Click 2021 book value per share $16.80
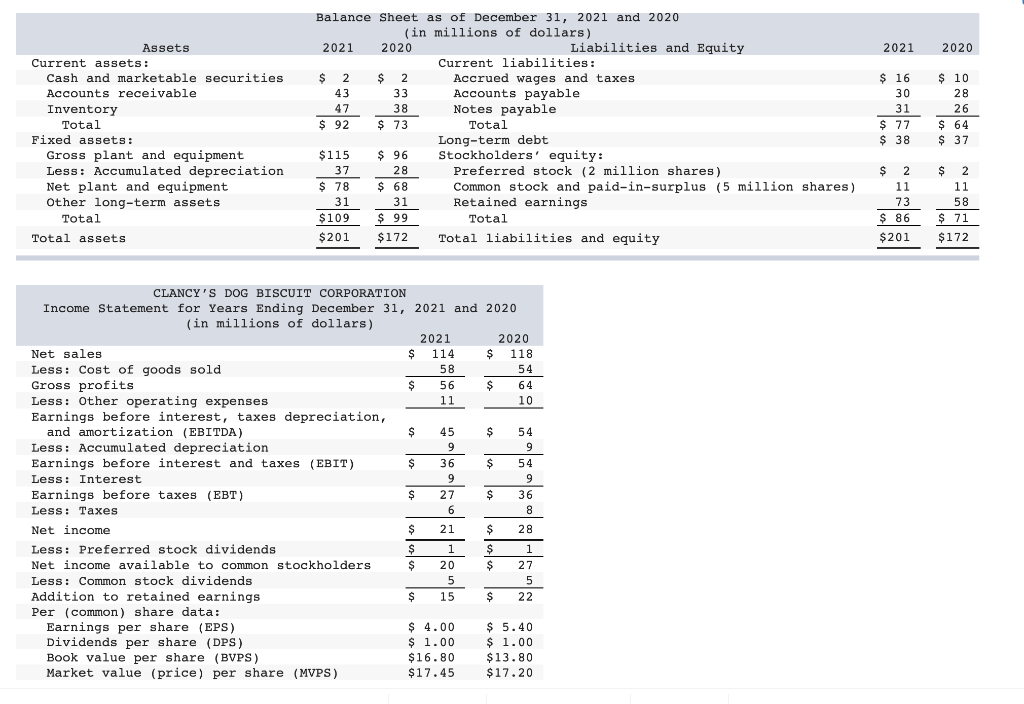1024x704 pixels. (x=432, y=658)
